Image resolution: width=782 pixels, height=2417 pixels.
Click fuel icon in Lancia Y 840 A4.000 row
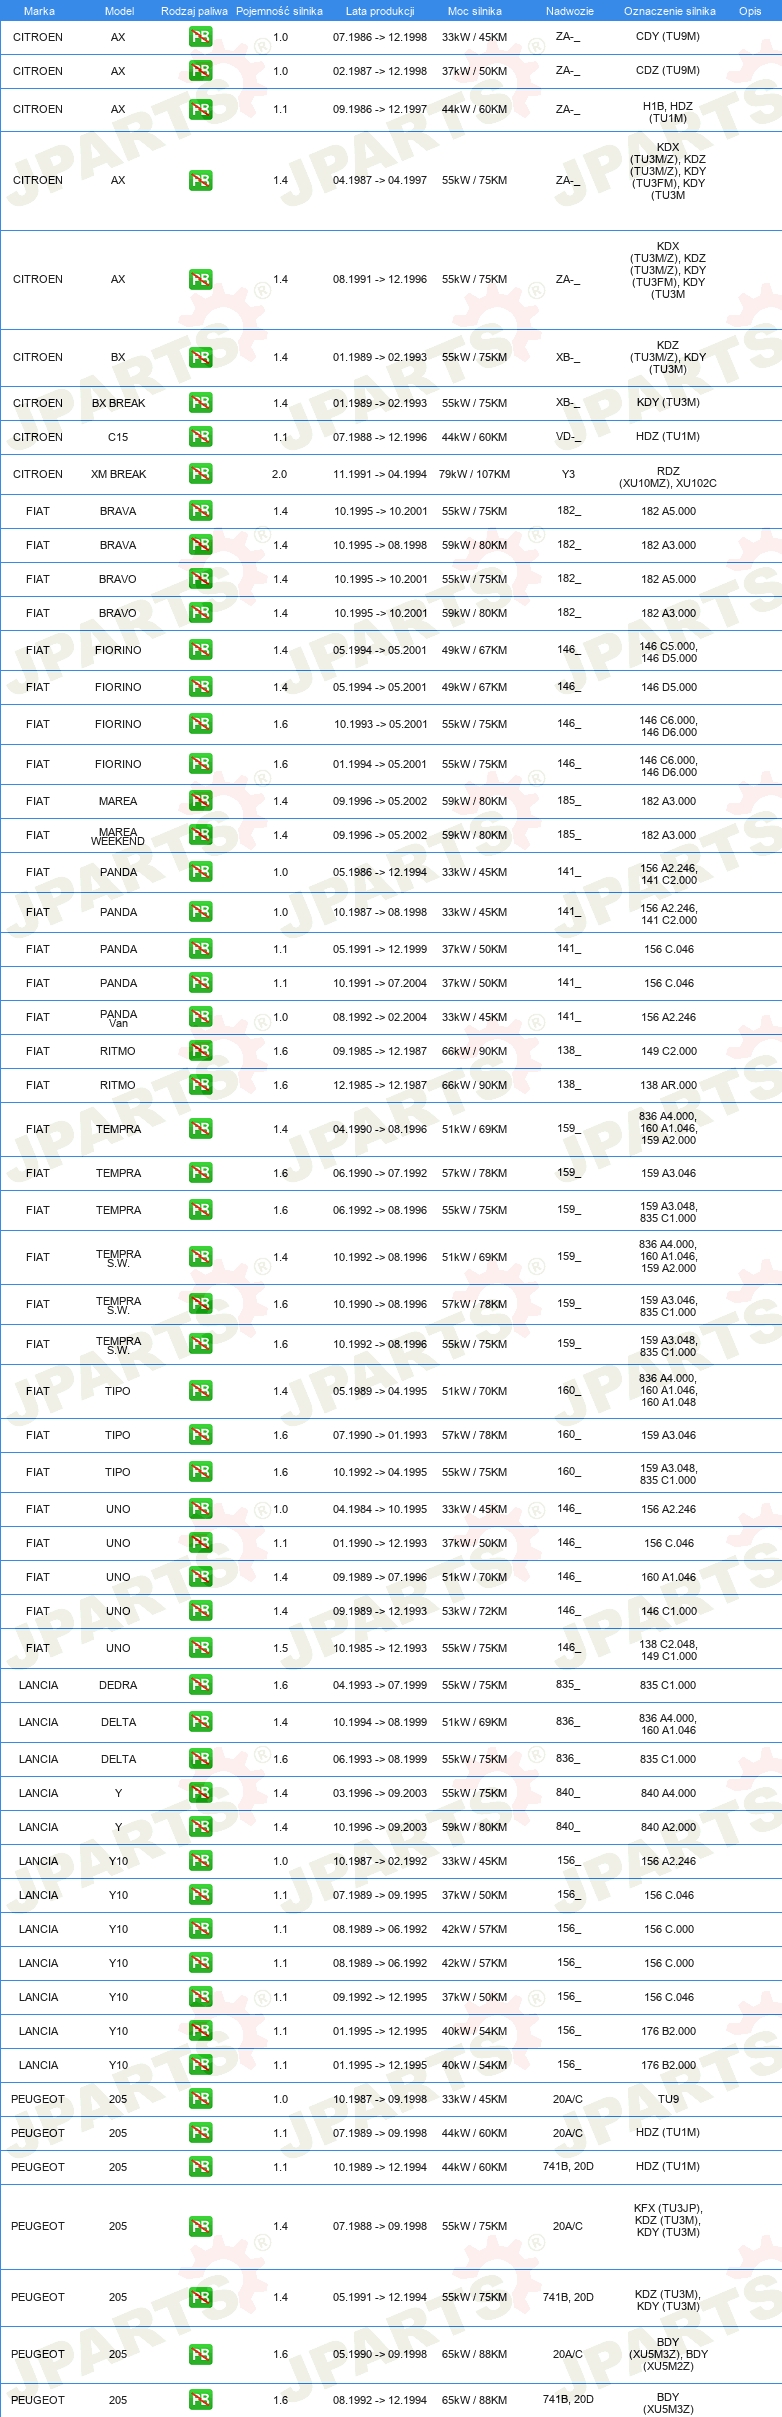(200, 1793)
